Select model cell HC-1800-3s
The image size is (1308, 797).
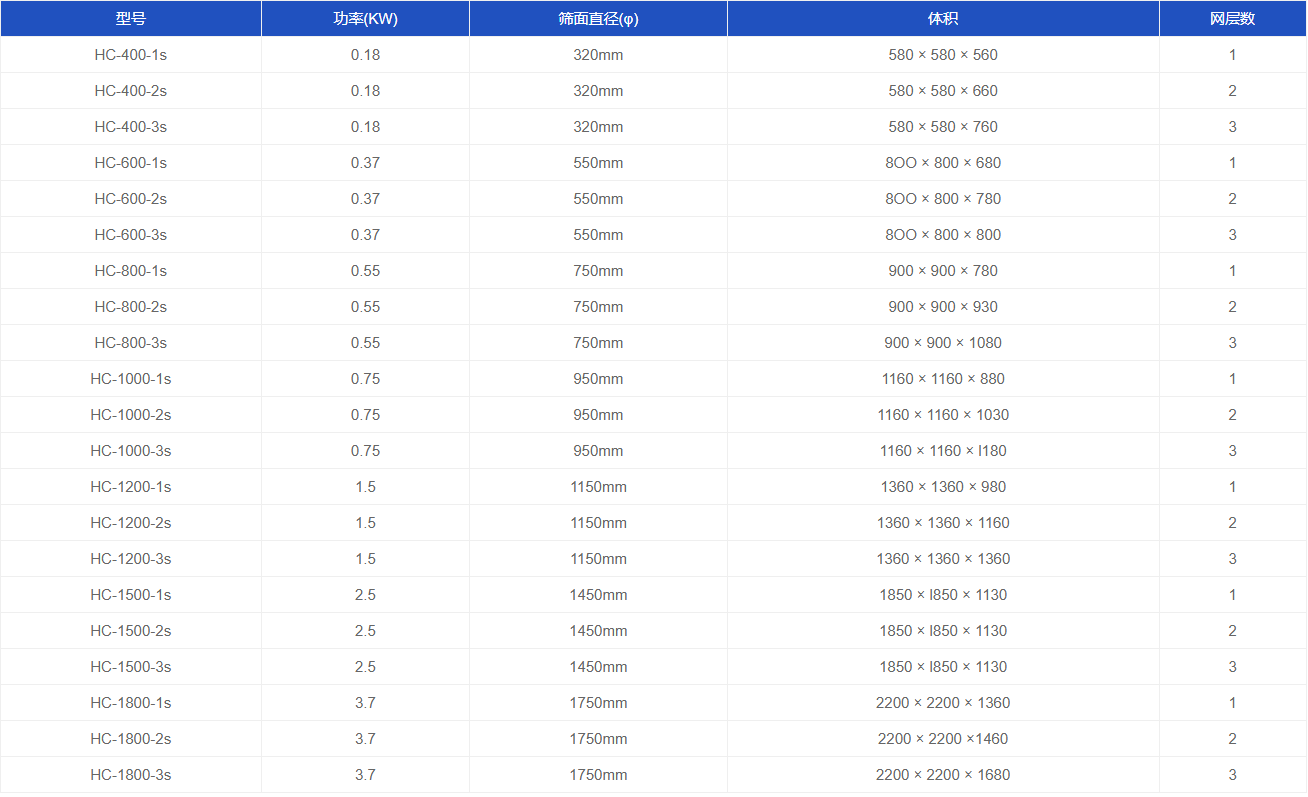131,775
